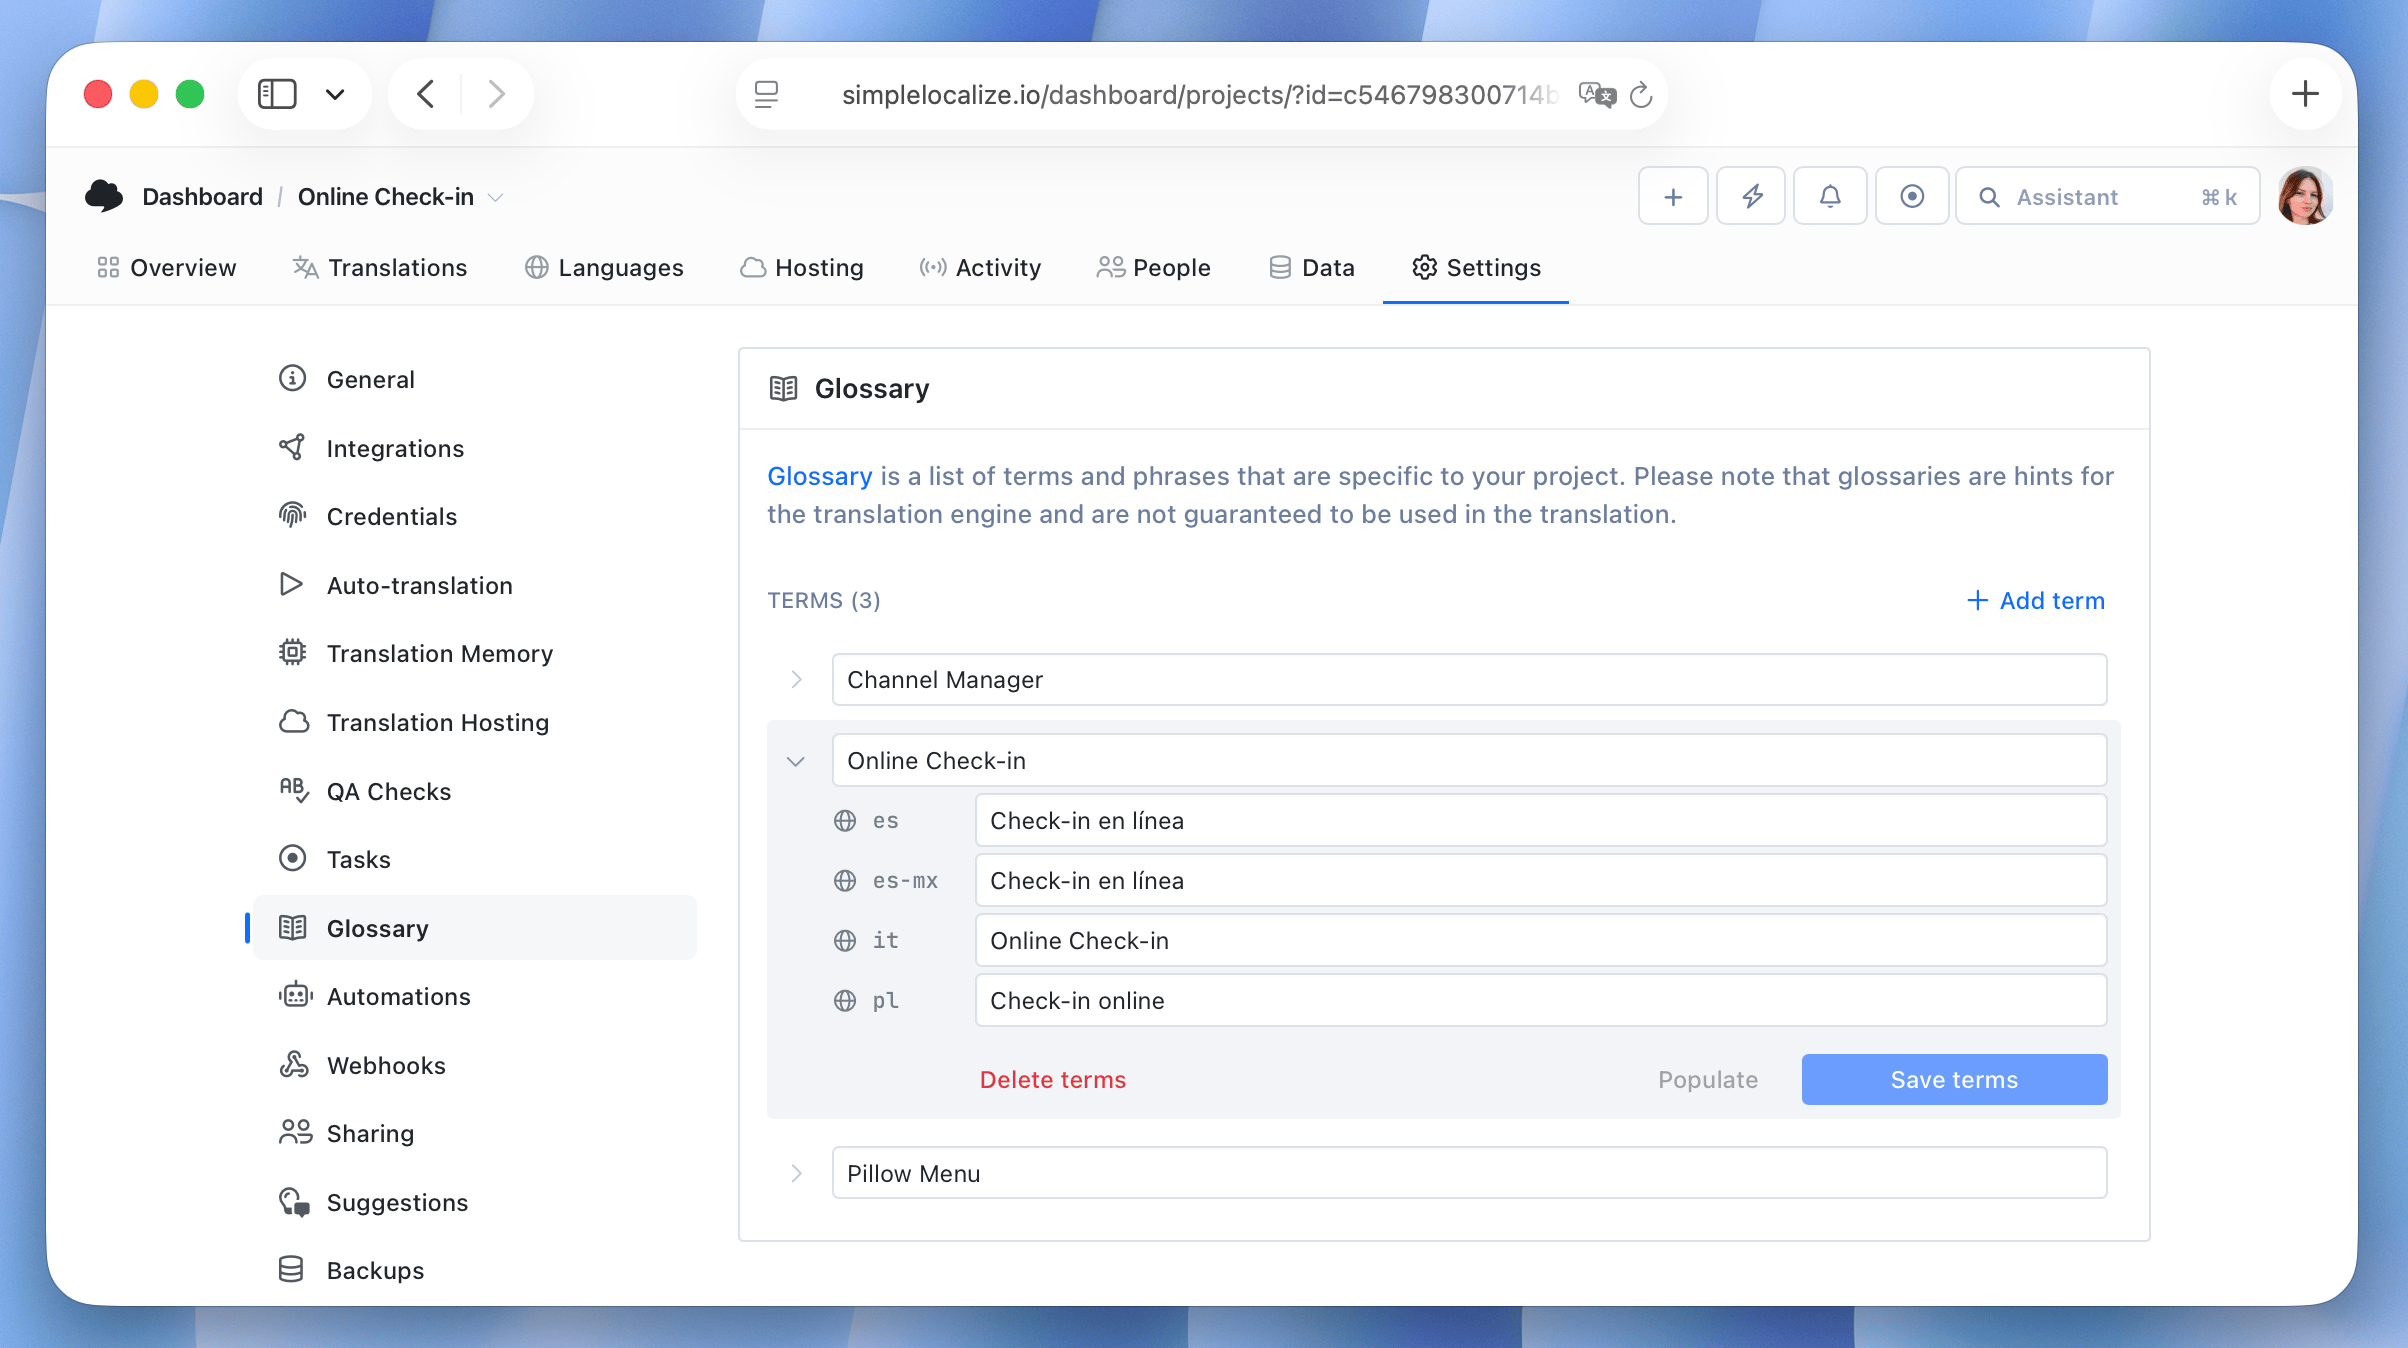
Task: Open a new browser tab
Action: pos(2305,94)
